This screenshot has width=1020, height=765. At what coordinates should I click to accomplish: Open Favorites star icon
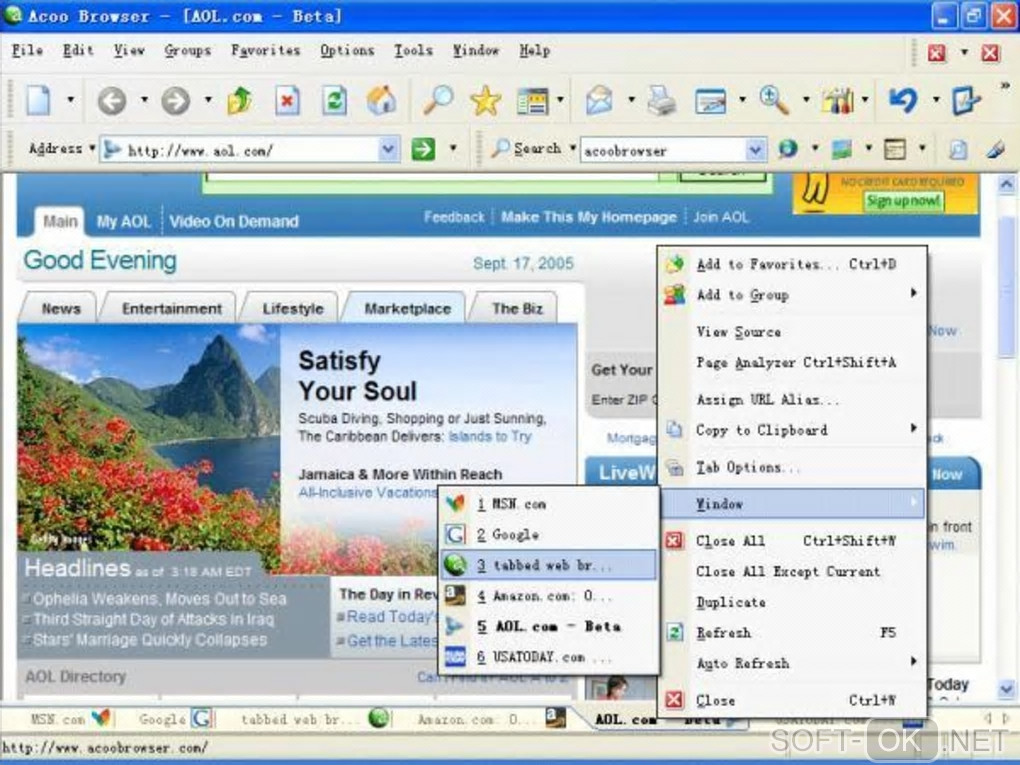(485, 101)
